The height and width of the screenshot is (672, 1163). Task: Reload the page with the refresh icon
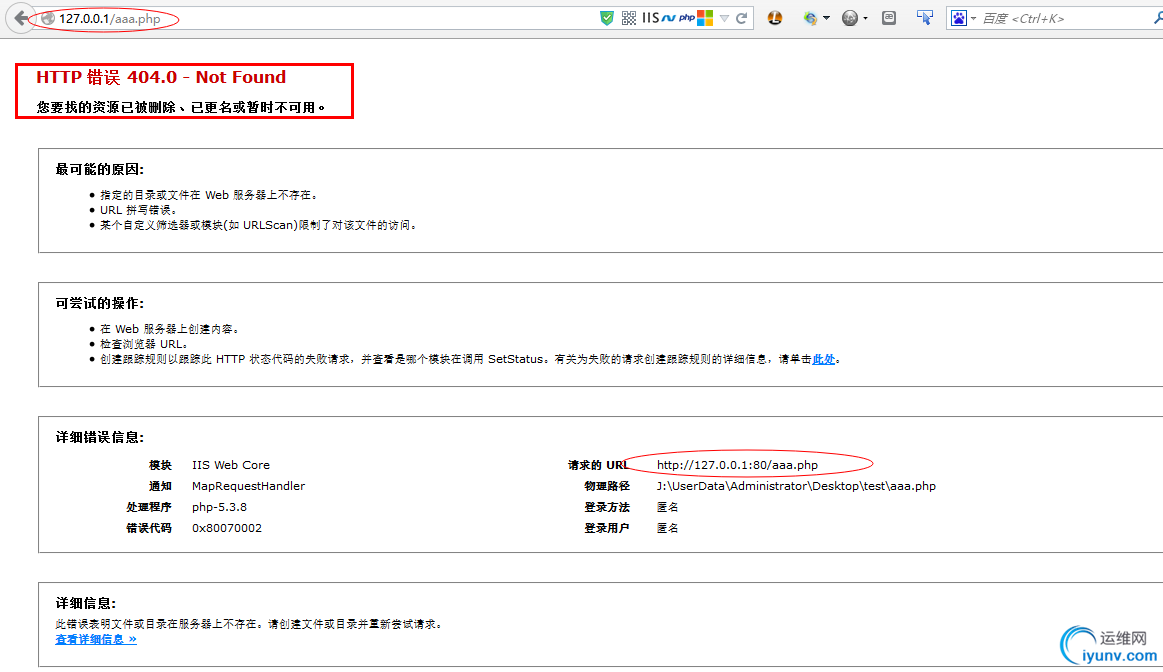tap(741, 18)
